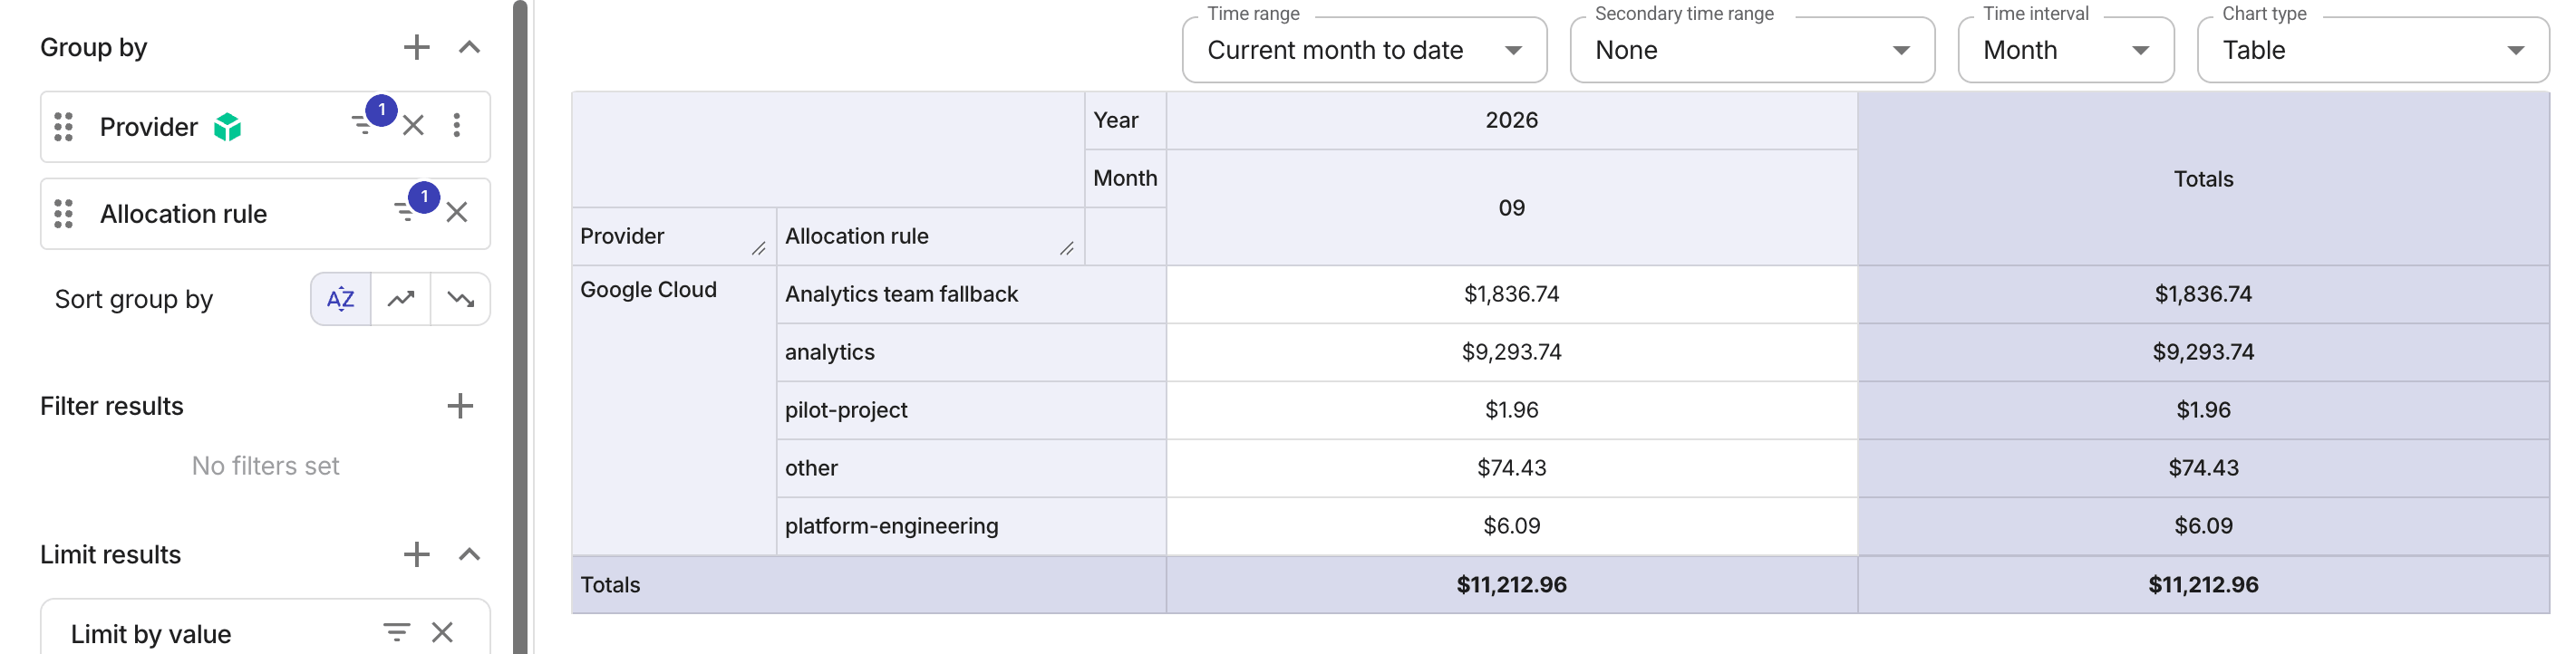This screenshot has height=654, width=2576.
Task: Click the $9,293.74 value under month 09
Action: tap(1511, 352)
